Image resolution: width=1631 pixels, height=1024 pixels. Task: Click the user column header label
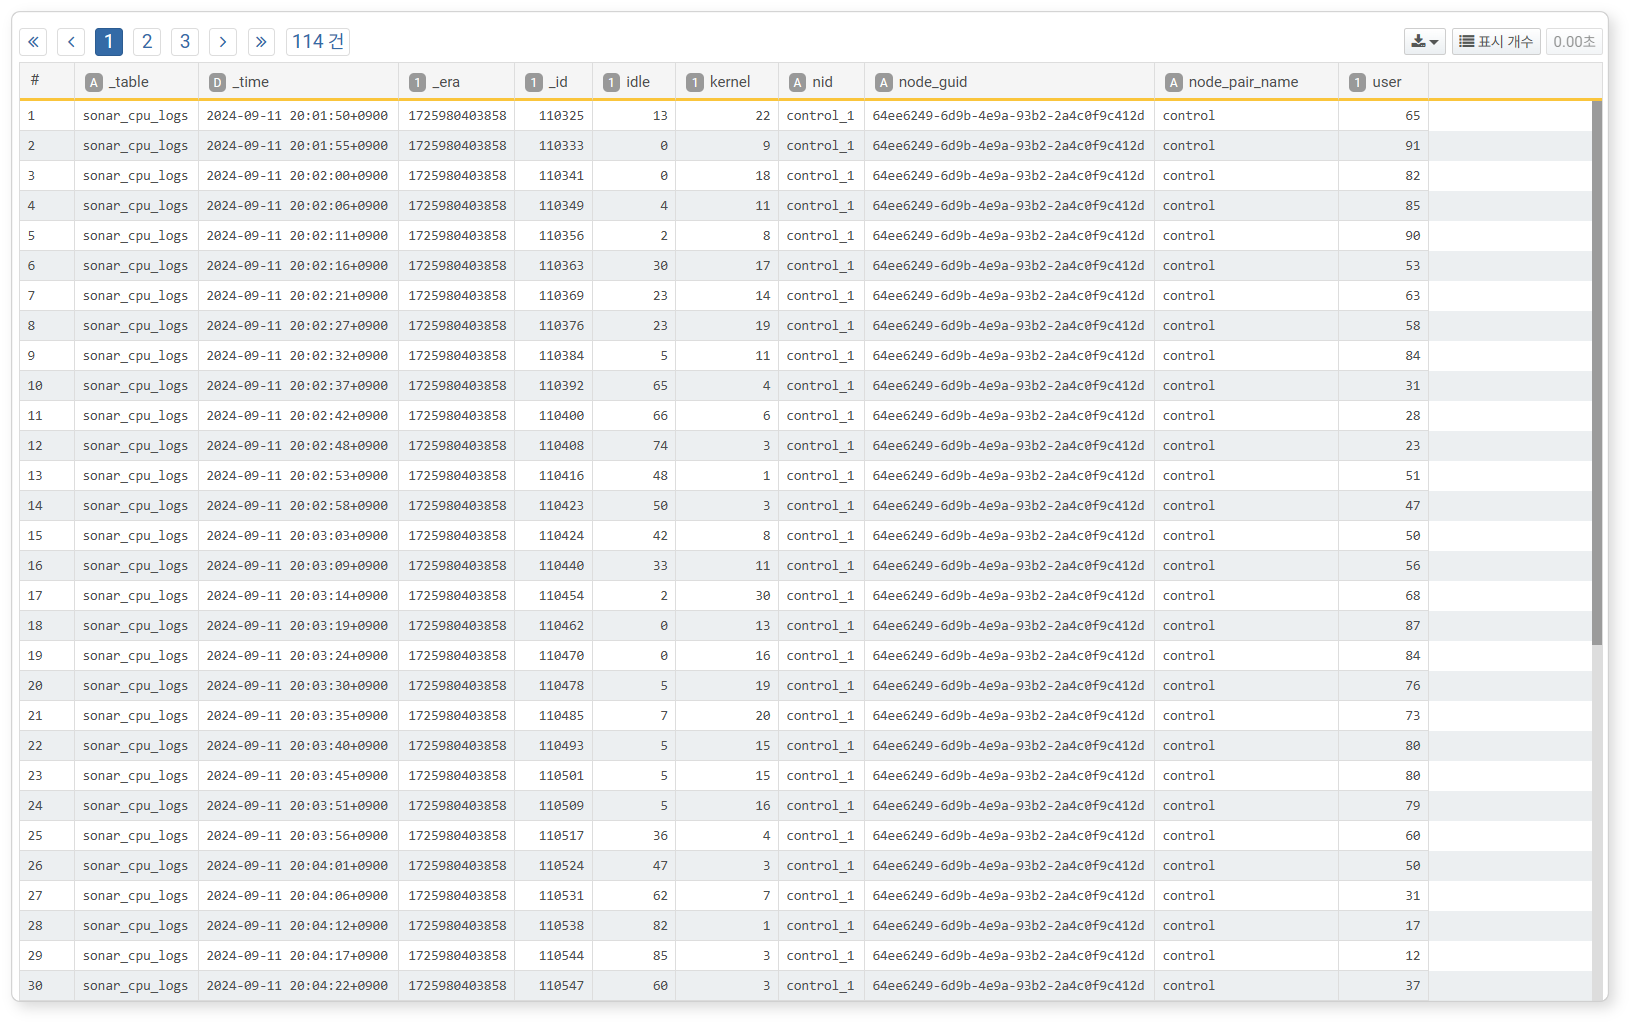coord(1386,82)
